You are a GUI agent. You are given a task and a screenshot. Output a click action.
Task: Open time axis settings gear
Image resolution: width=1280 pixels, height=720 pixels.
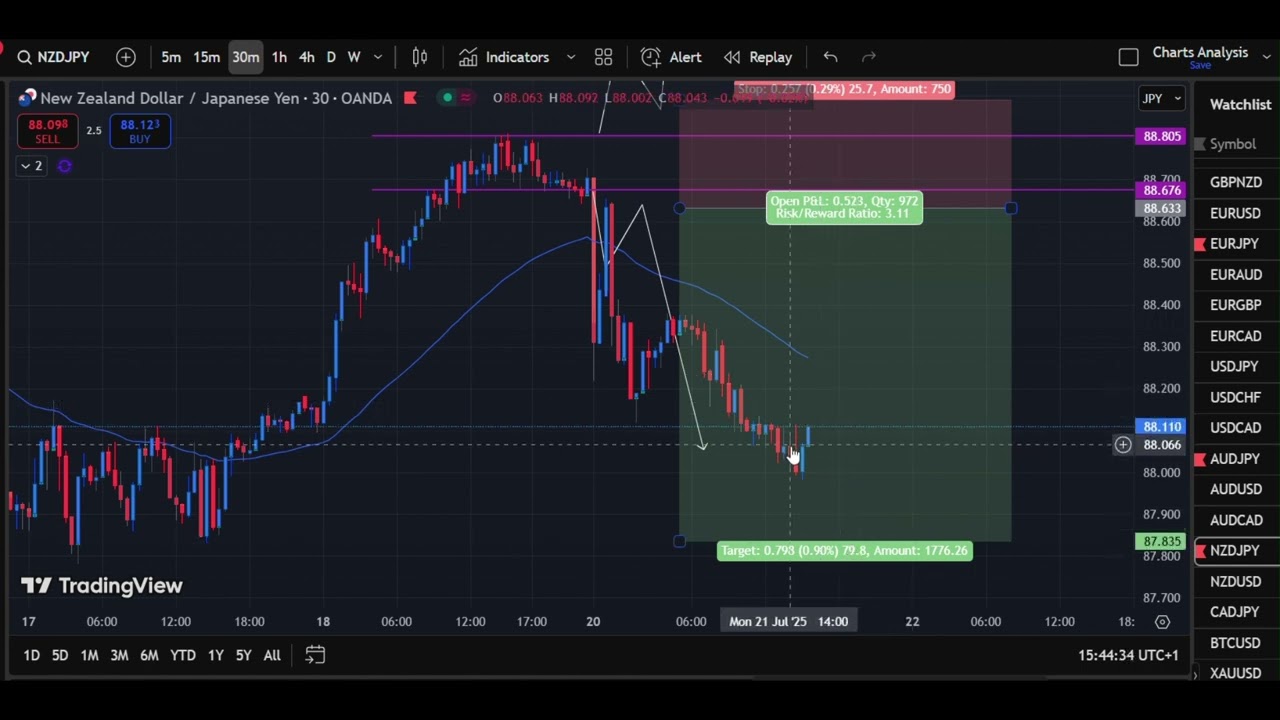[1162, 622]
